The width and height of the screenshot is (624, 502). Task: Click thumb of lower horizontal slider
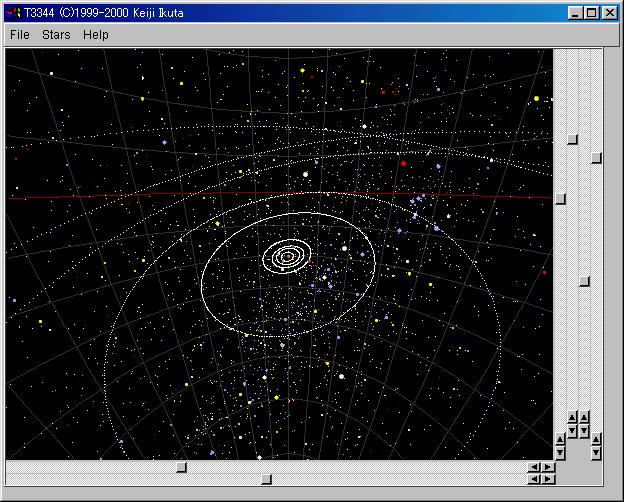point(266,479)
